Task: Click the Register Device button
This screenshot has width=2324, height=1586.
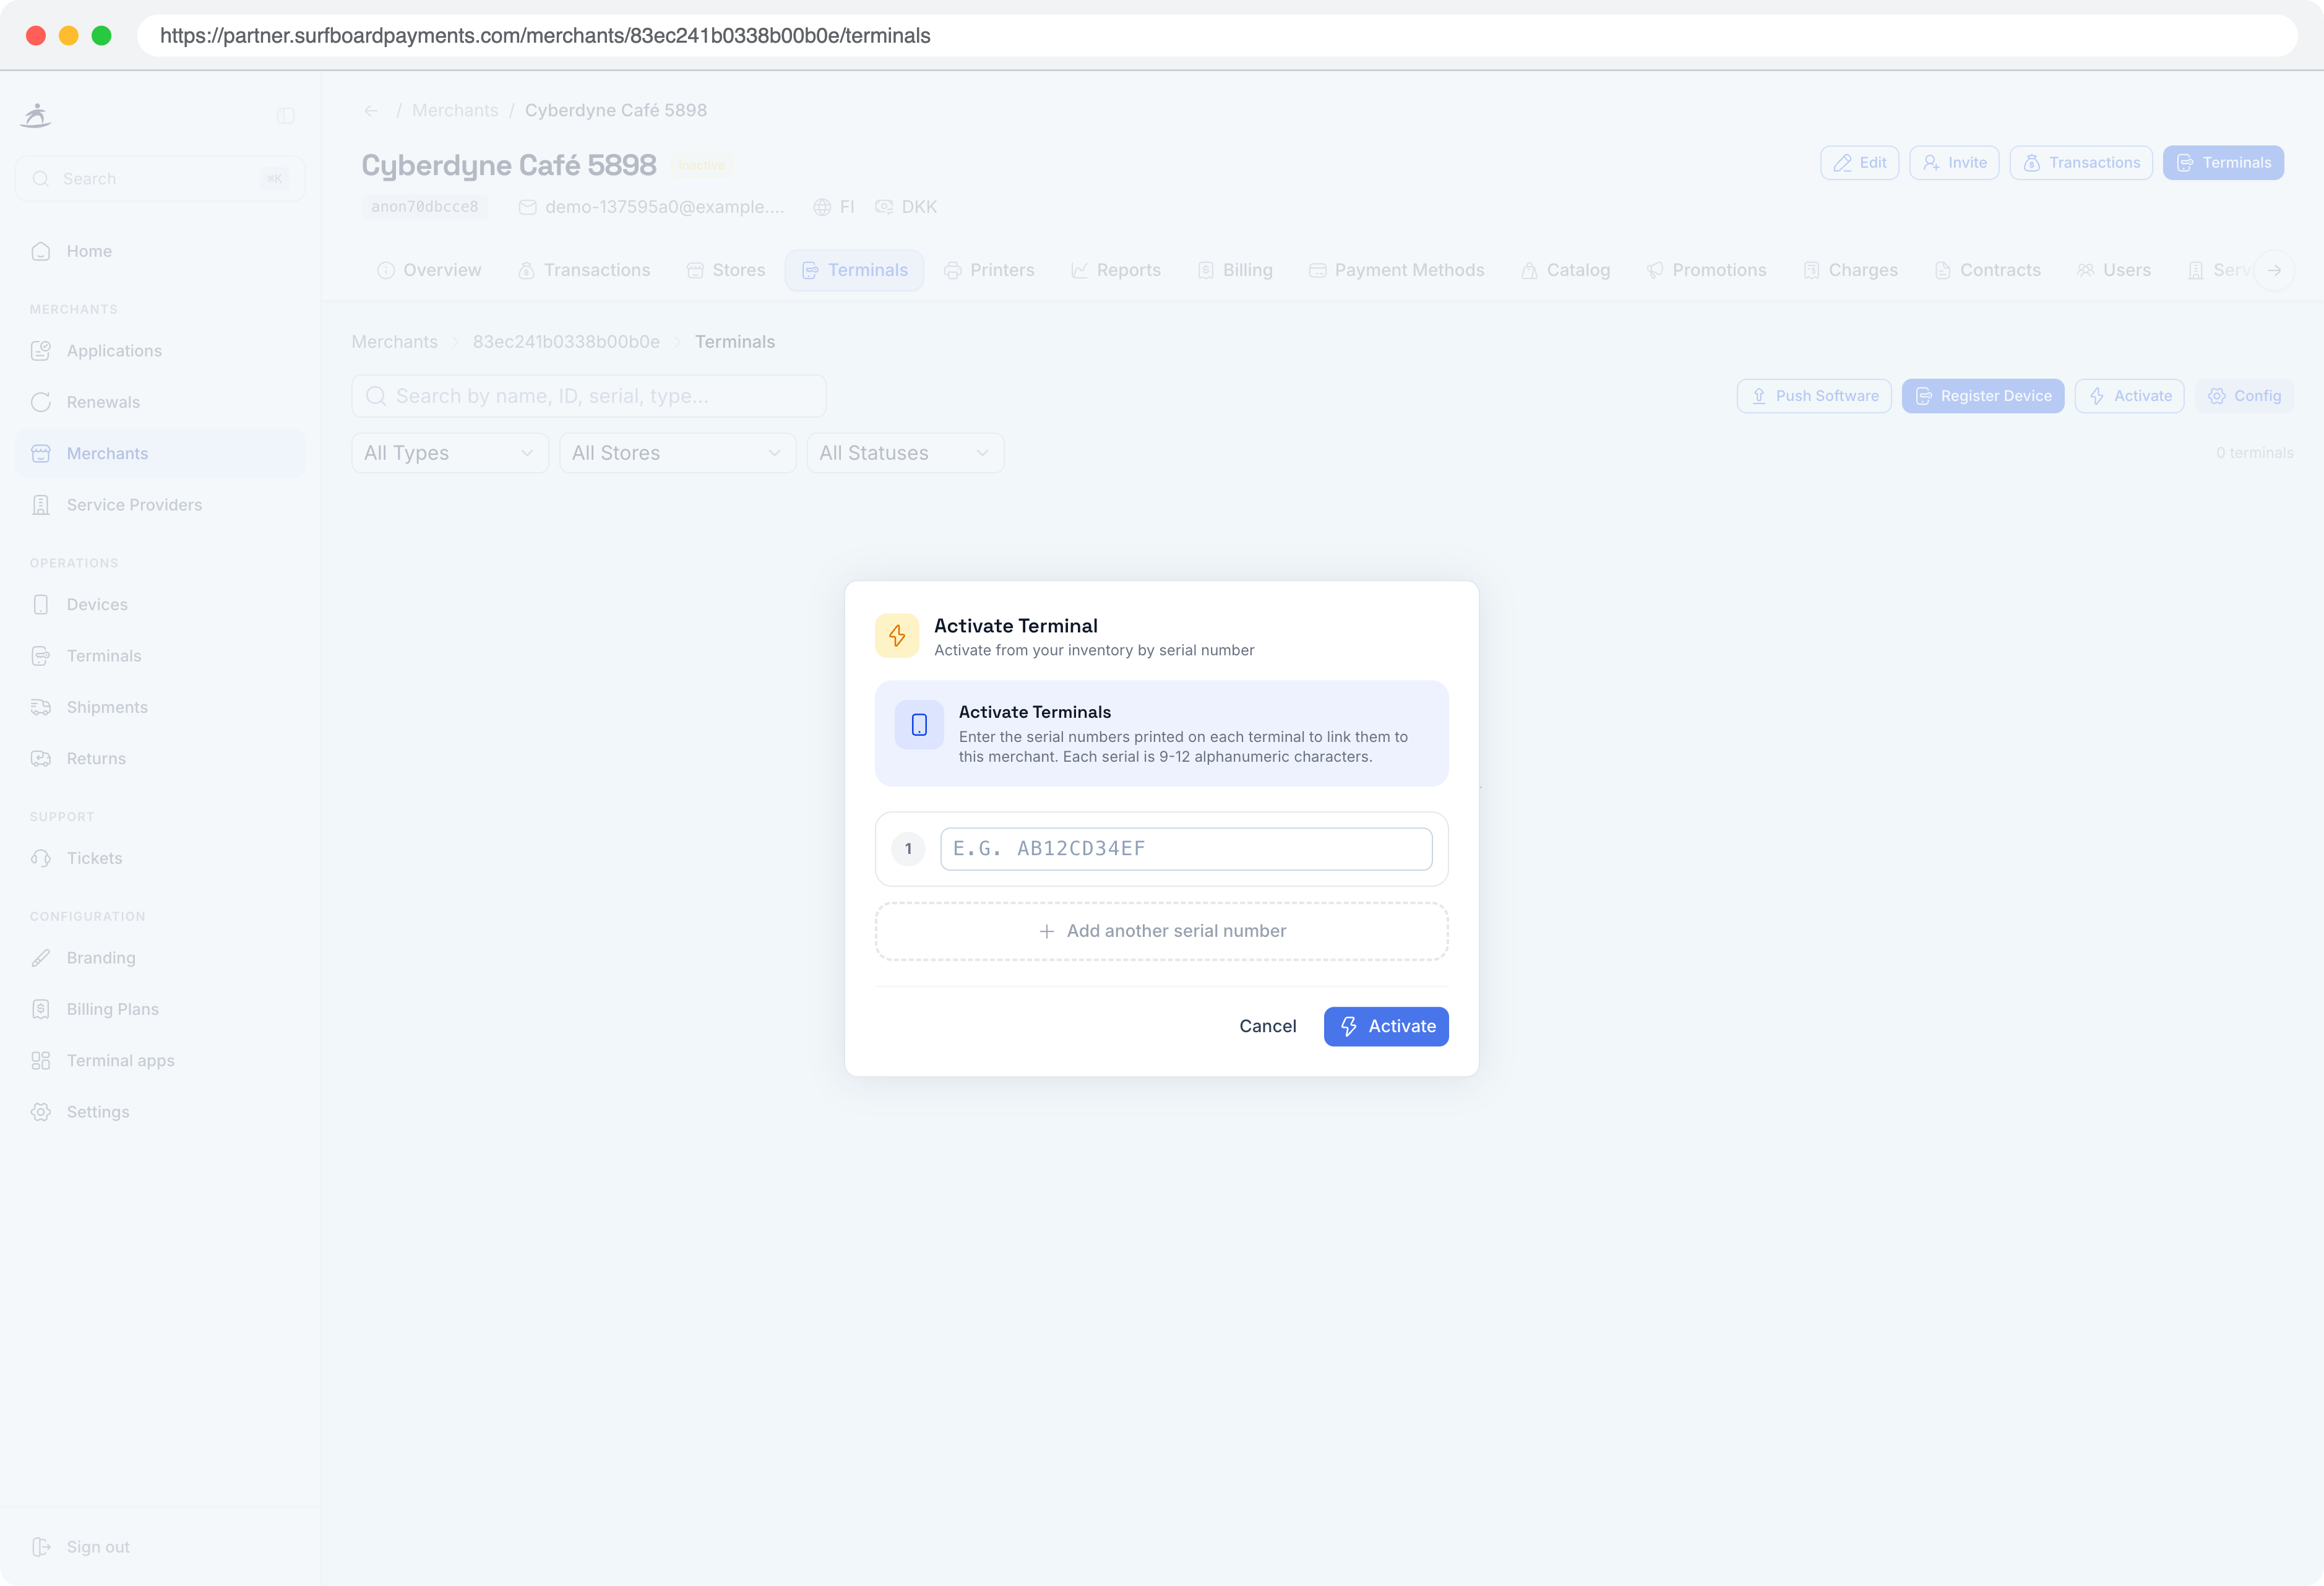Action: pos(1983,396)
